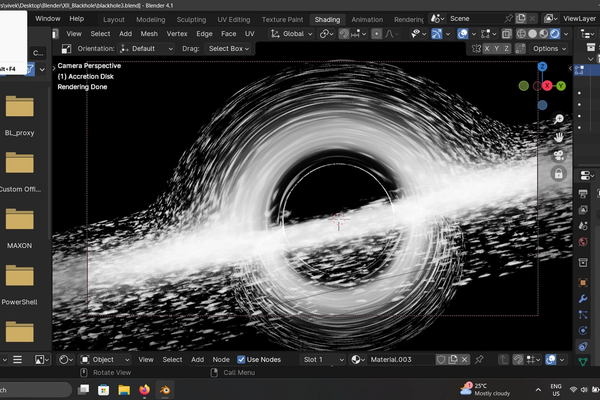Toggle the camera view icon
The image size is (600, 400).
[559, 155]
